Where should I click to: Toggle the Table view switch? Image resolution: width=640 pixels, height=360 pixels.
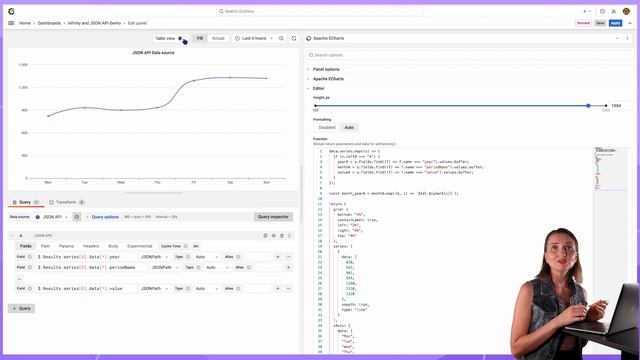[x=182, y=38]
